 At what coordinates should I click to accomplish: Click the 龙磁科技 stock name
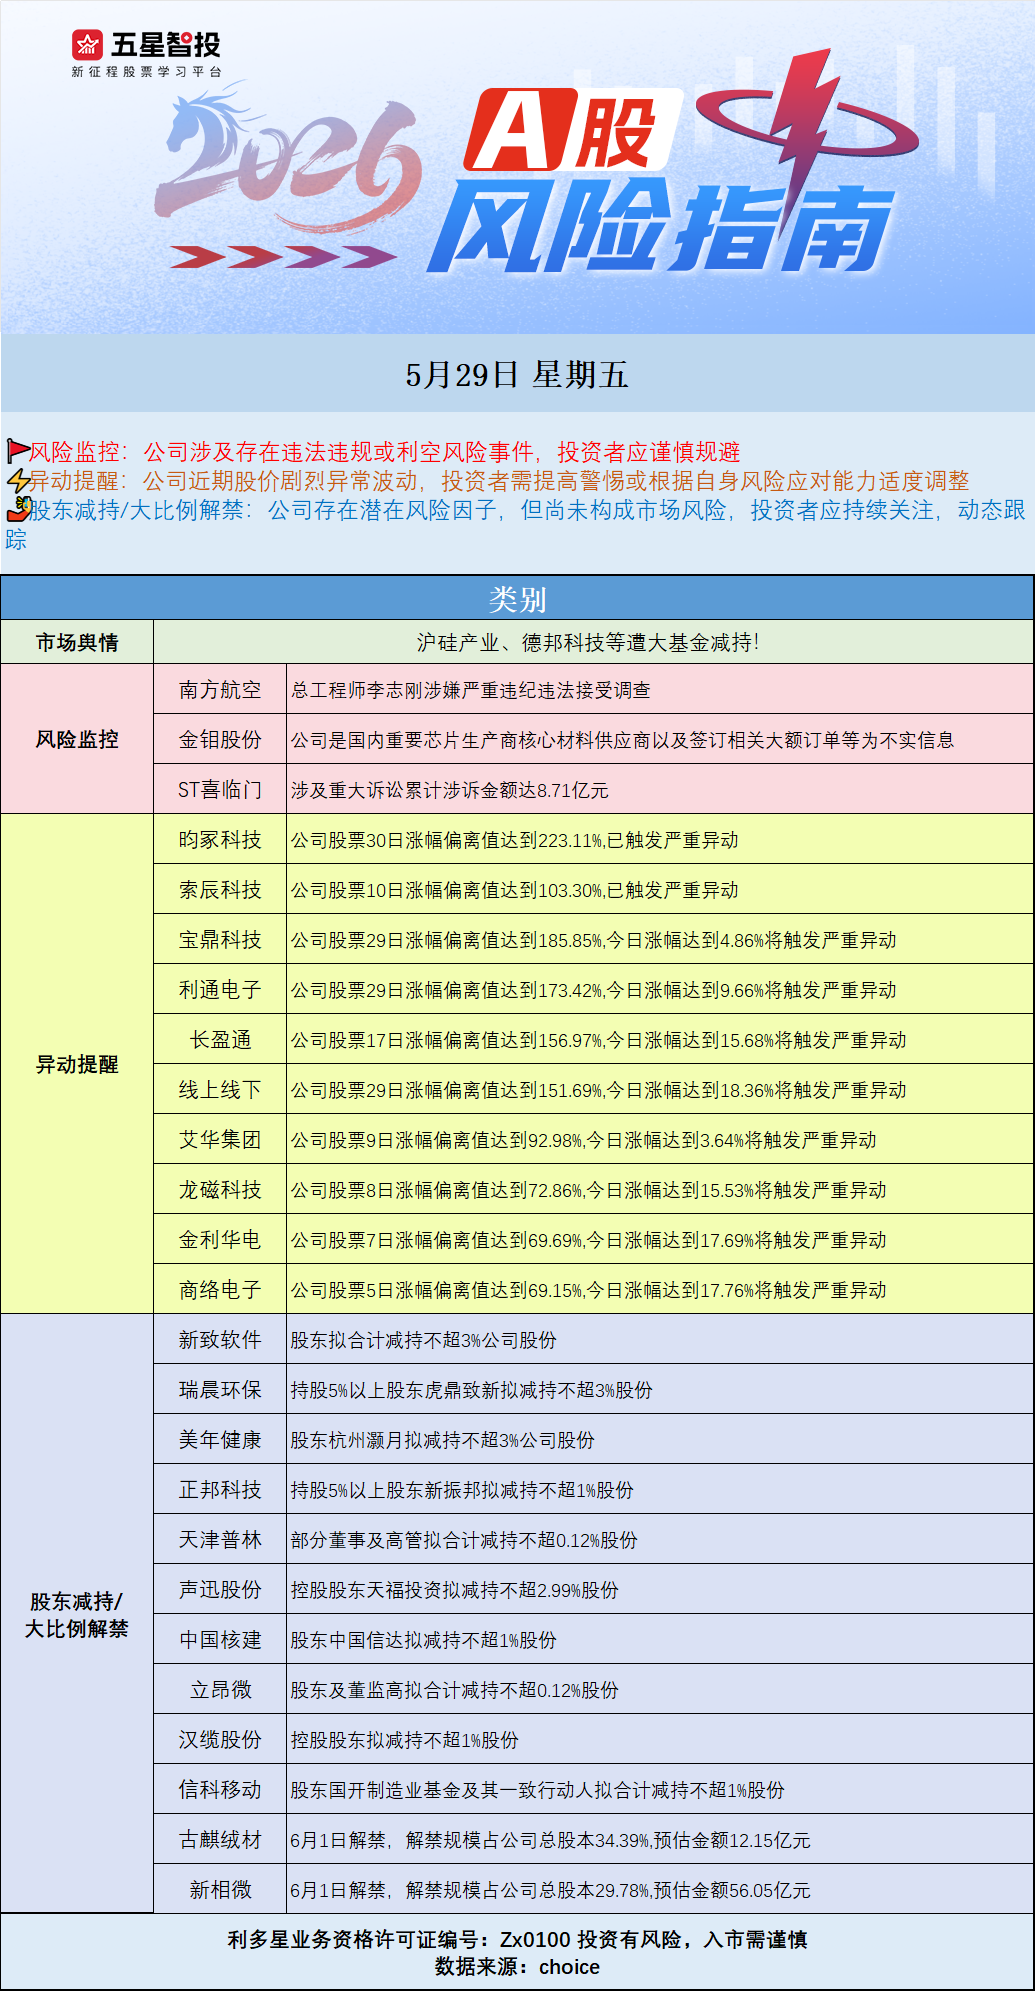pyautogui.click(x=220, y=1190)
